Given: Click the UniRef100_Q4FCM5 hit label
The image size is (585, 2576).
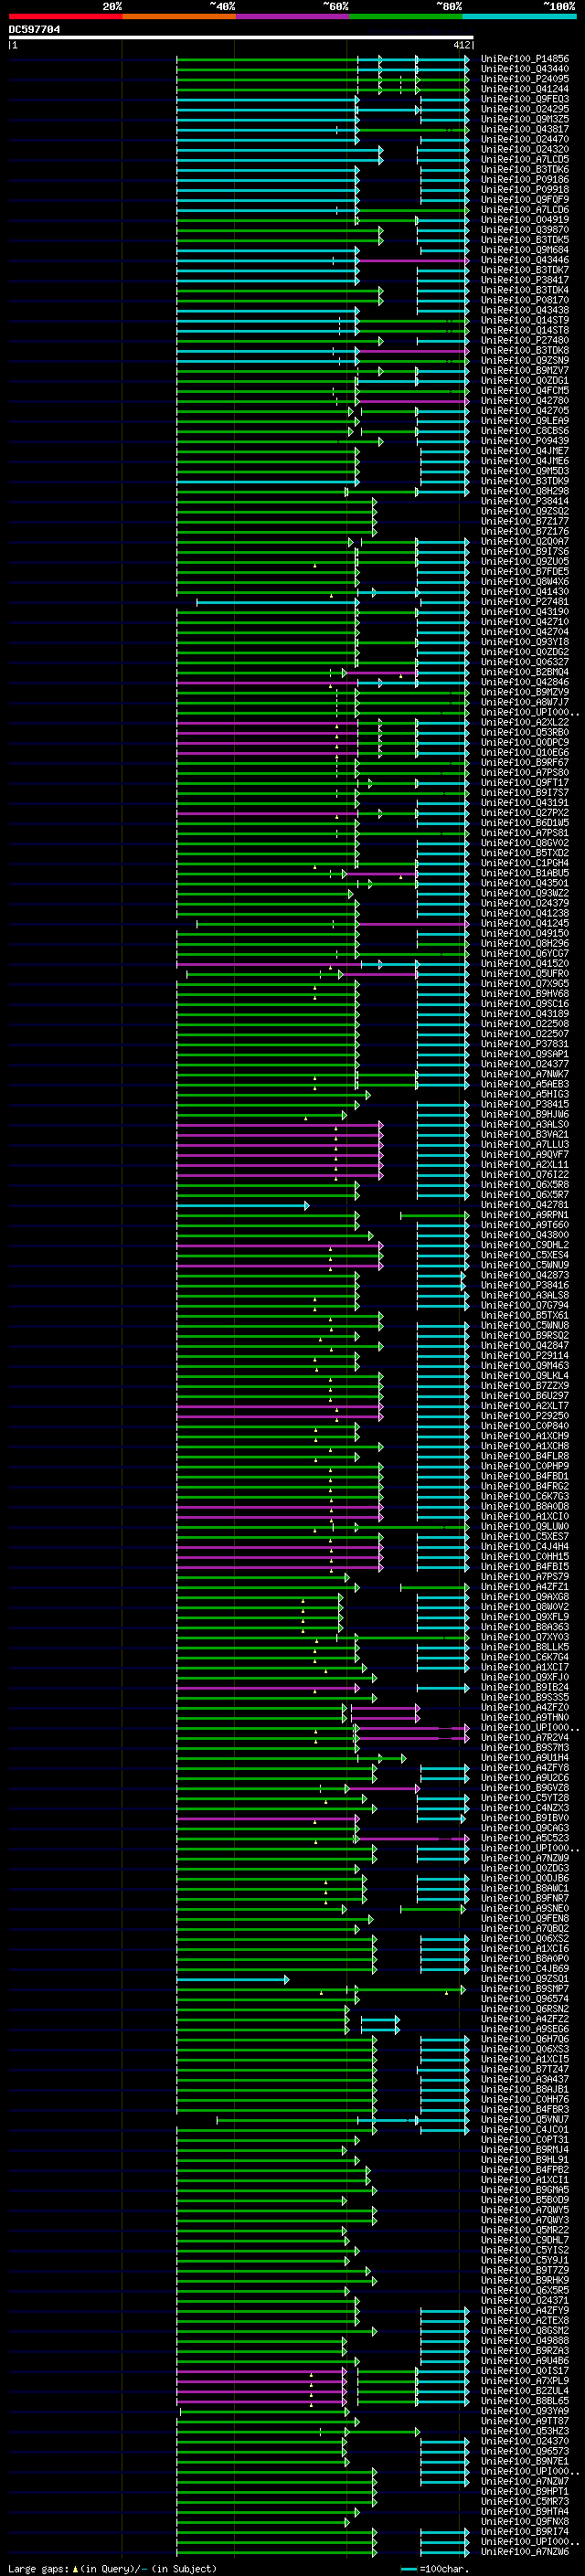Looking at the screenshot, I should point(525,390).
